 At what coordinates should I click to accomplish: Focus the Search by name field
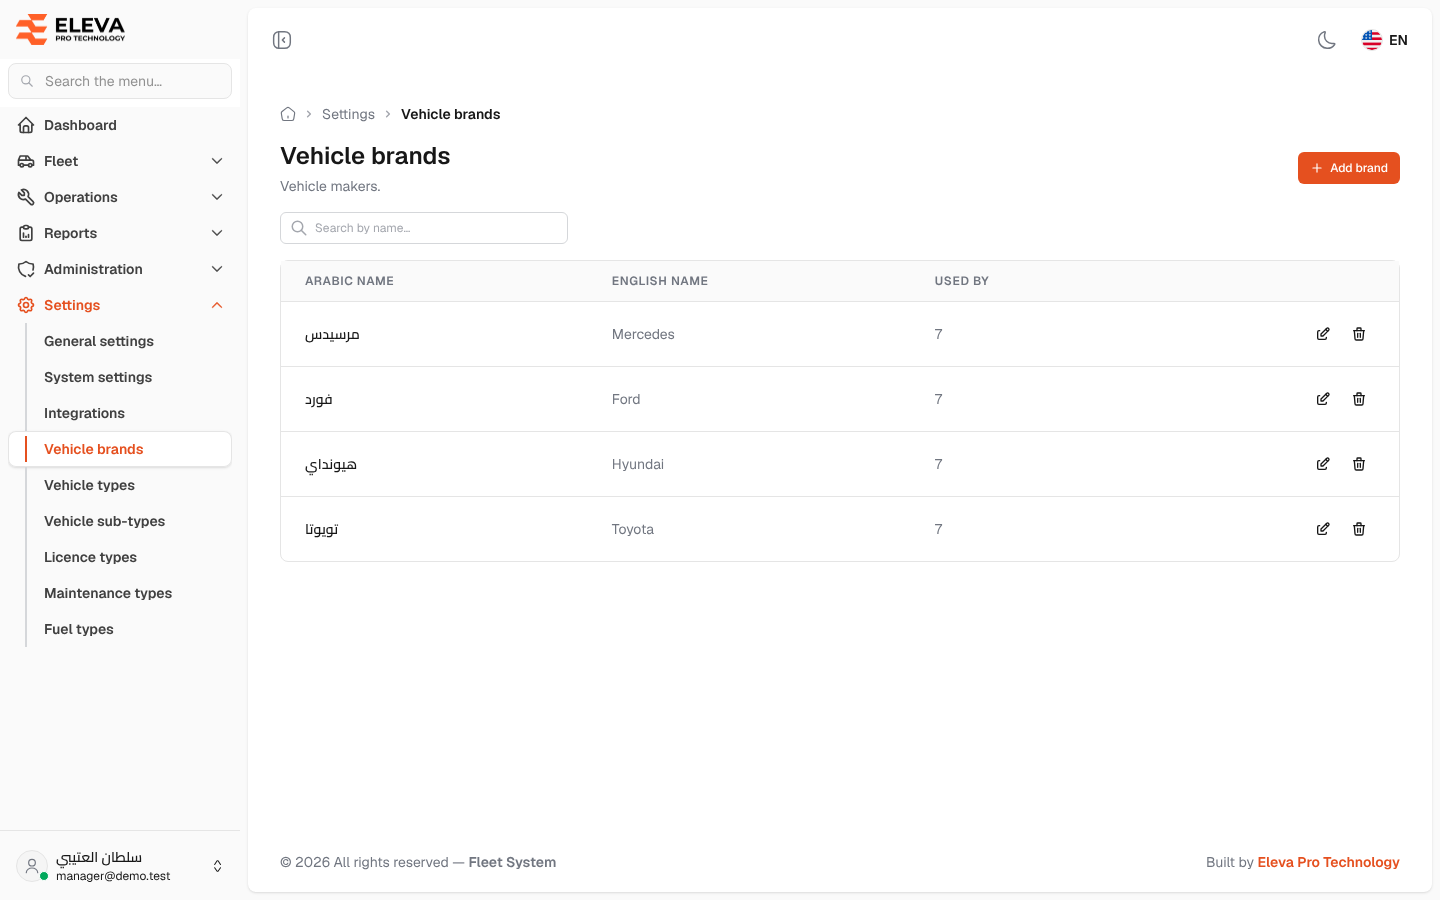click(x=424, y=228)
